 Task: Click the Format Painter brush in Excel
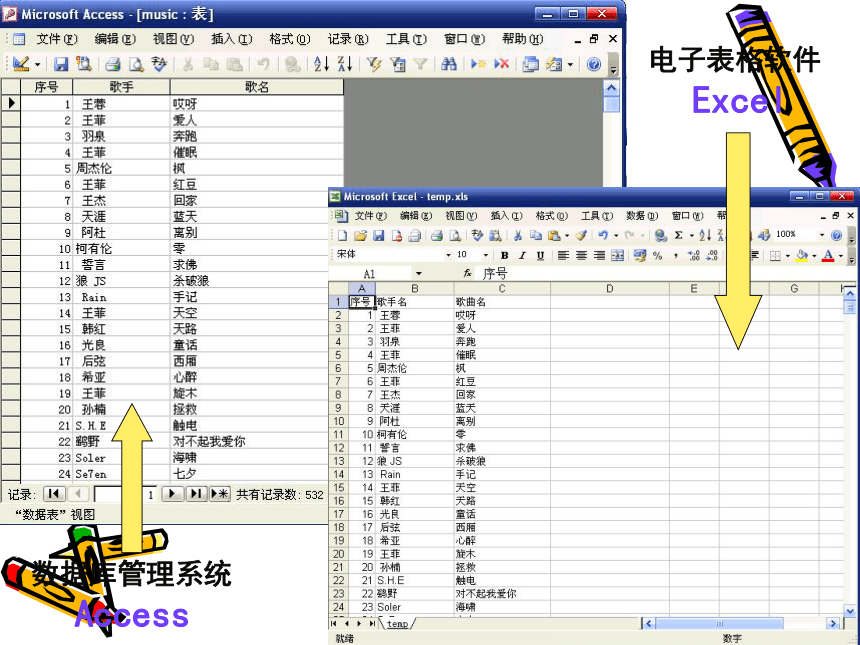[x=581, y=236]
